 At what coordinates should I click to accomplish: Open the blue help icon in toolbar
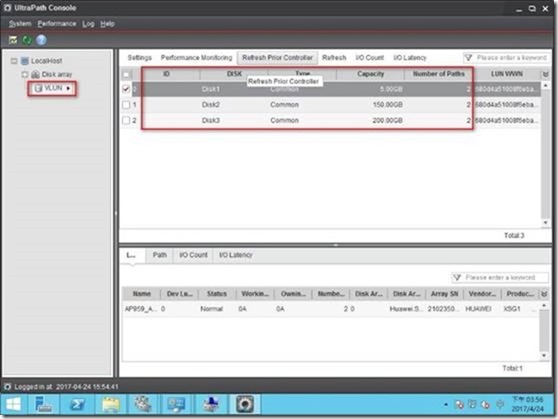[41, 40]
